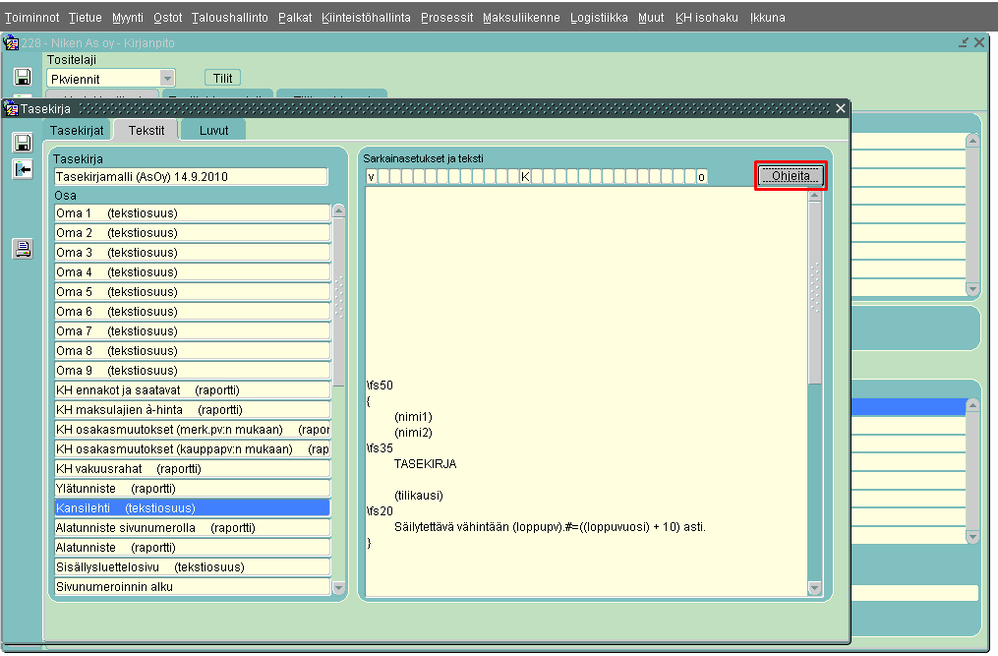The width and height of the screenshot is (998, 656).
Task: Select Oma 6 (tekstiosuus) row
Action: (192, 312)
